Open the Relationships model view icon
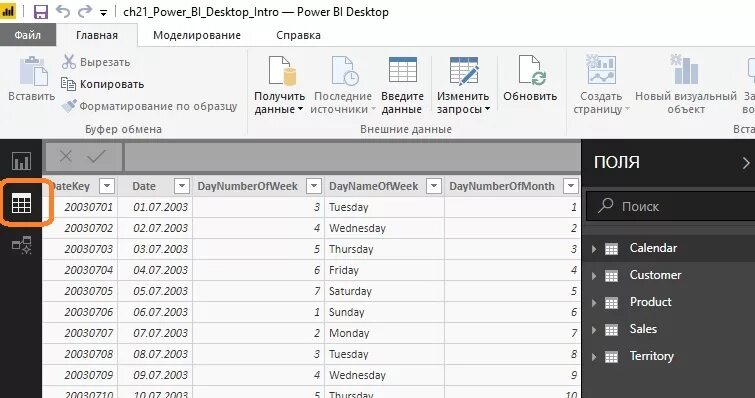Viewport: 755px width, 398px height. [x=21, y=245]
